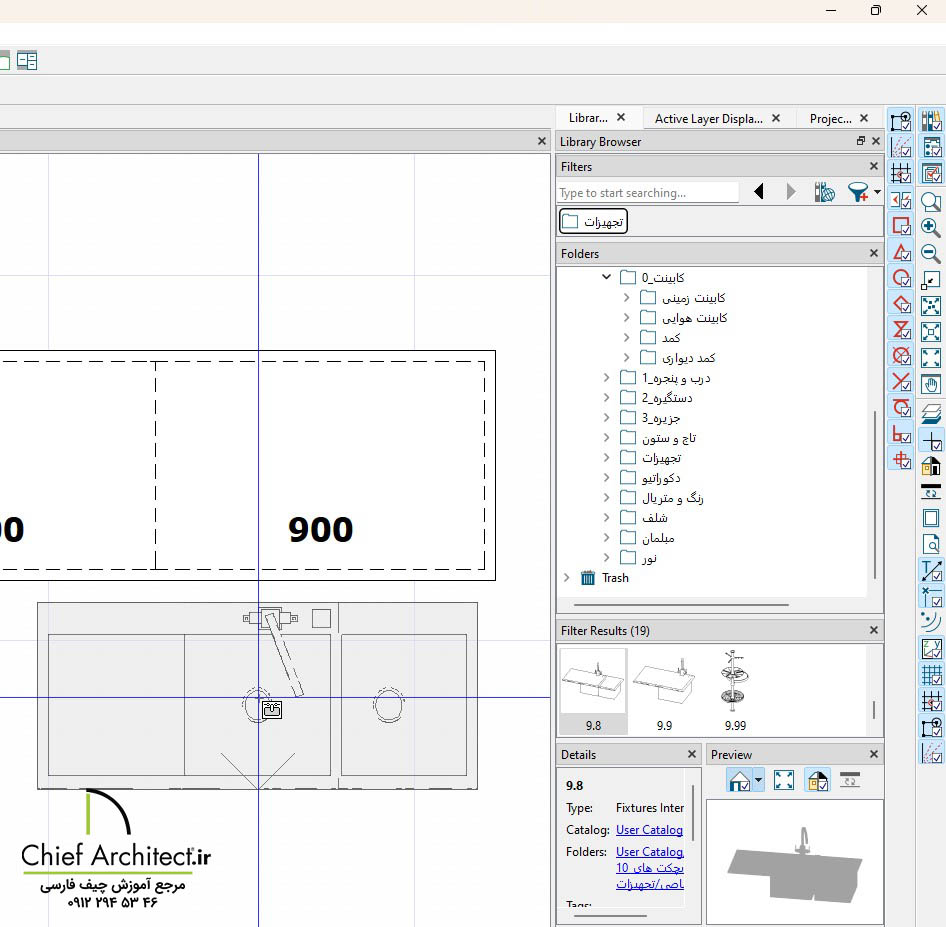Click the library back navigation arrow
The height and width of the screenshot is (927, 946).
coord(759,192)
